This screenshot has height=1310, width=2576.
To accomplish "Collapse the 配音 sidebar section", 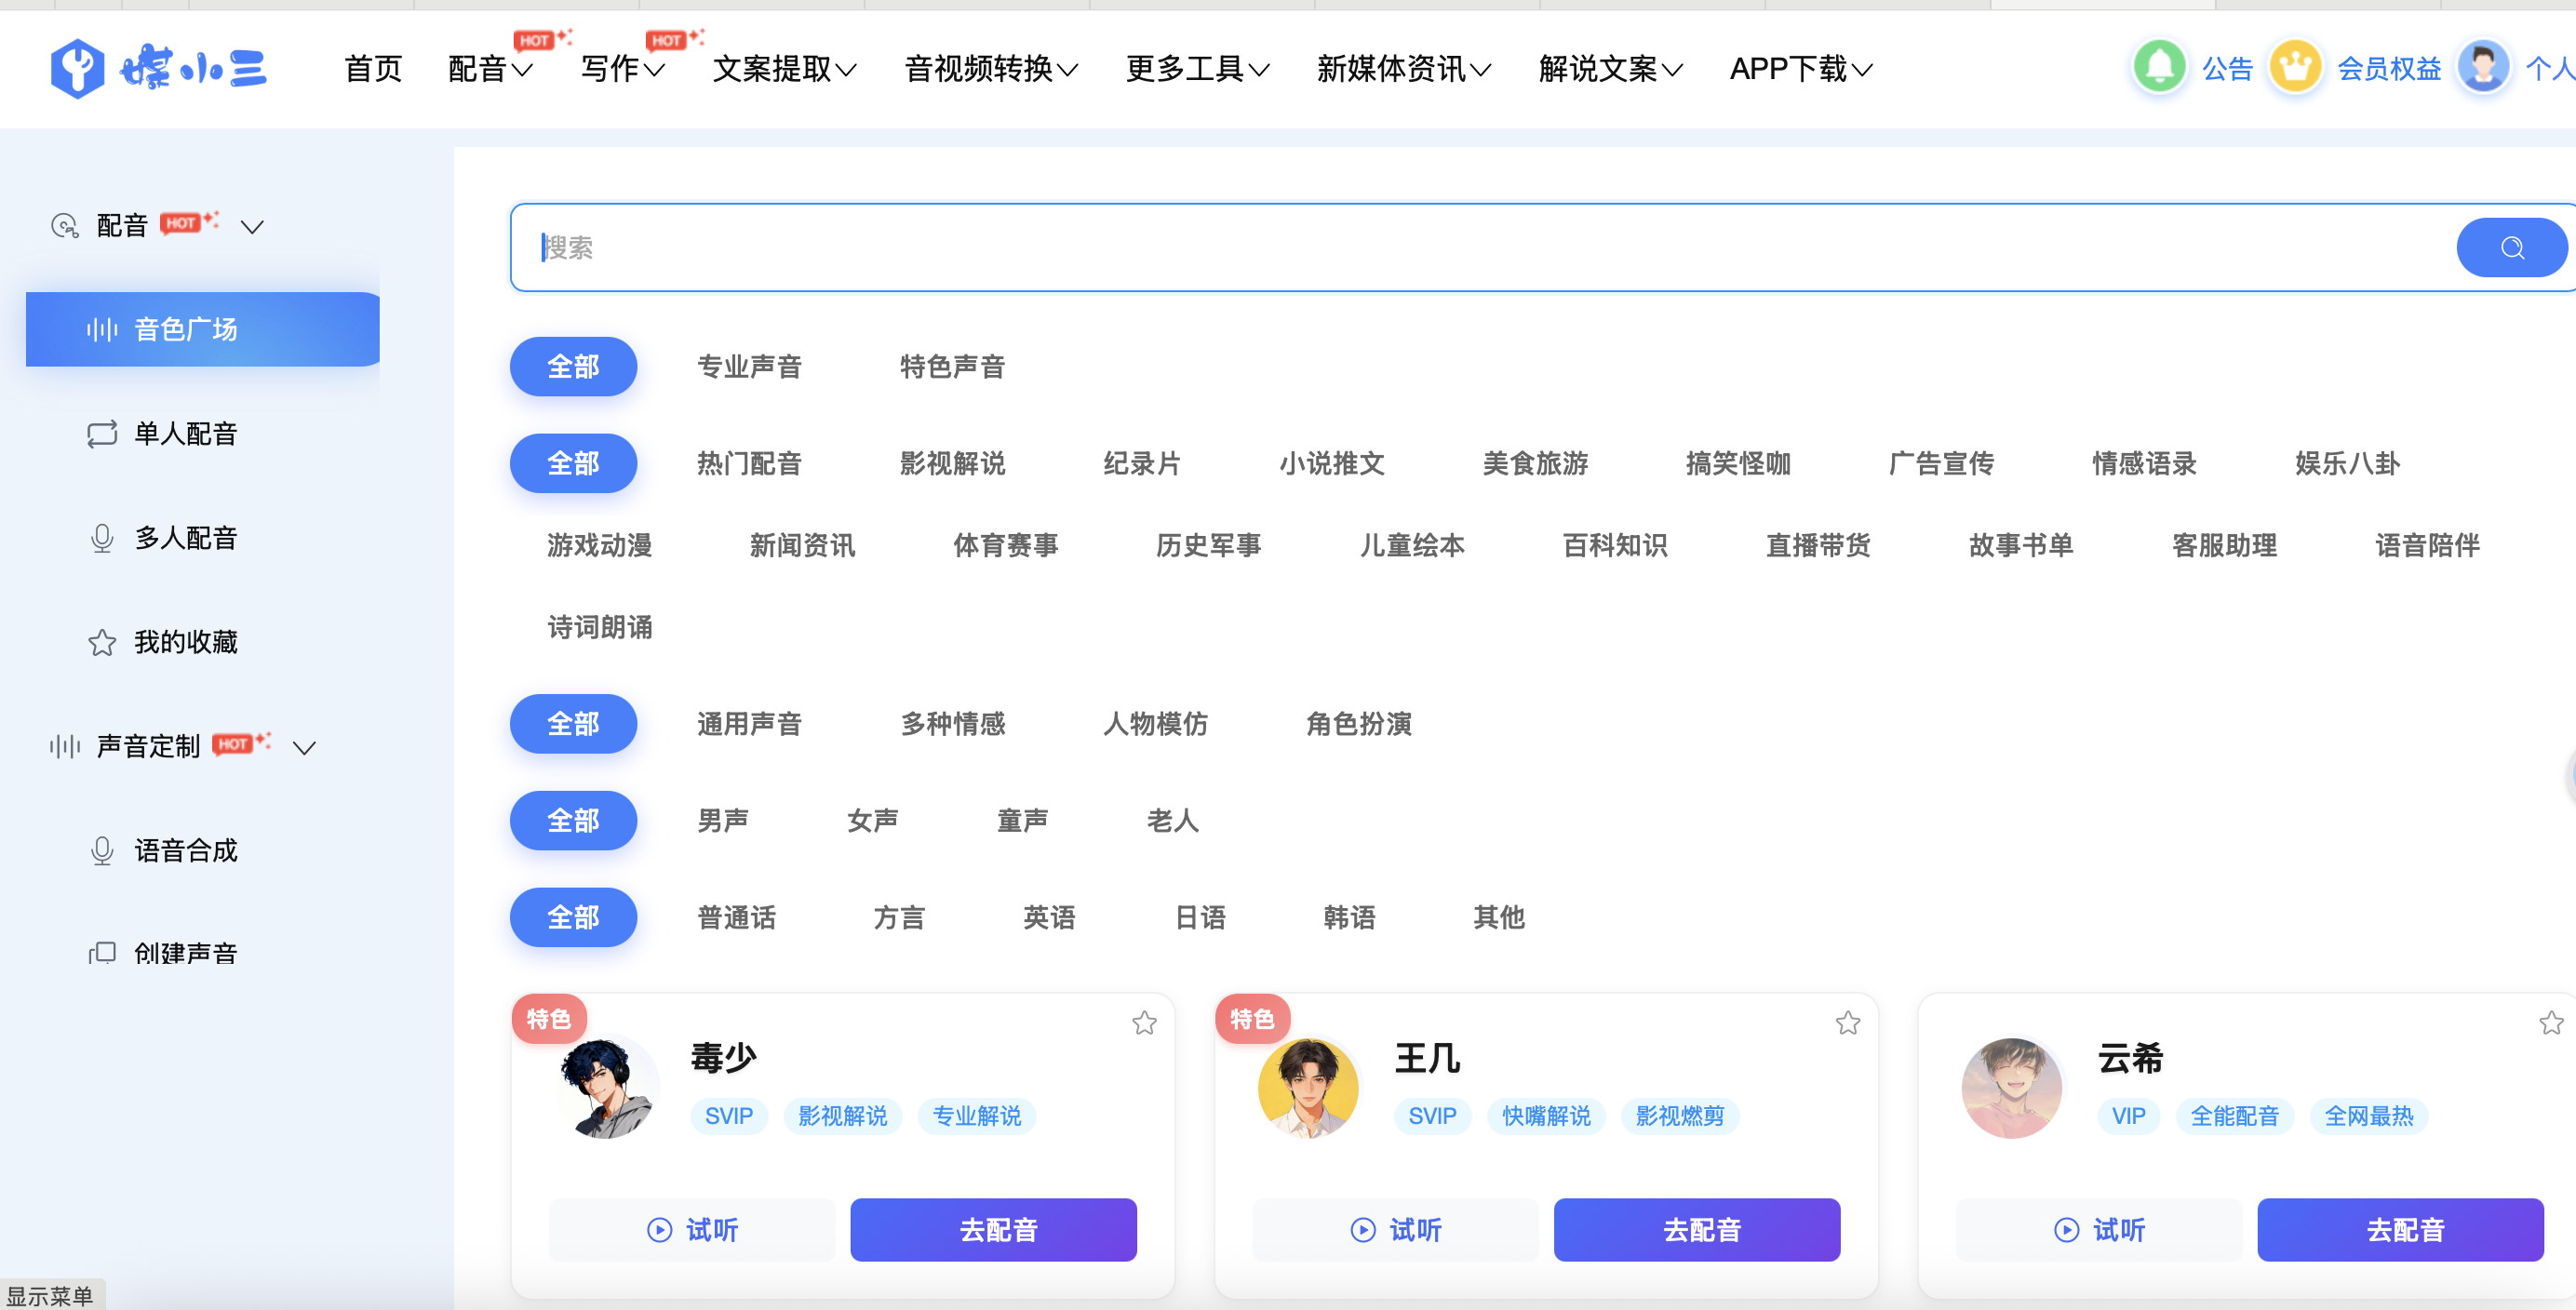I will click(252, 227).
